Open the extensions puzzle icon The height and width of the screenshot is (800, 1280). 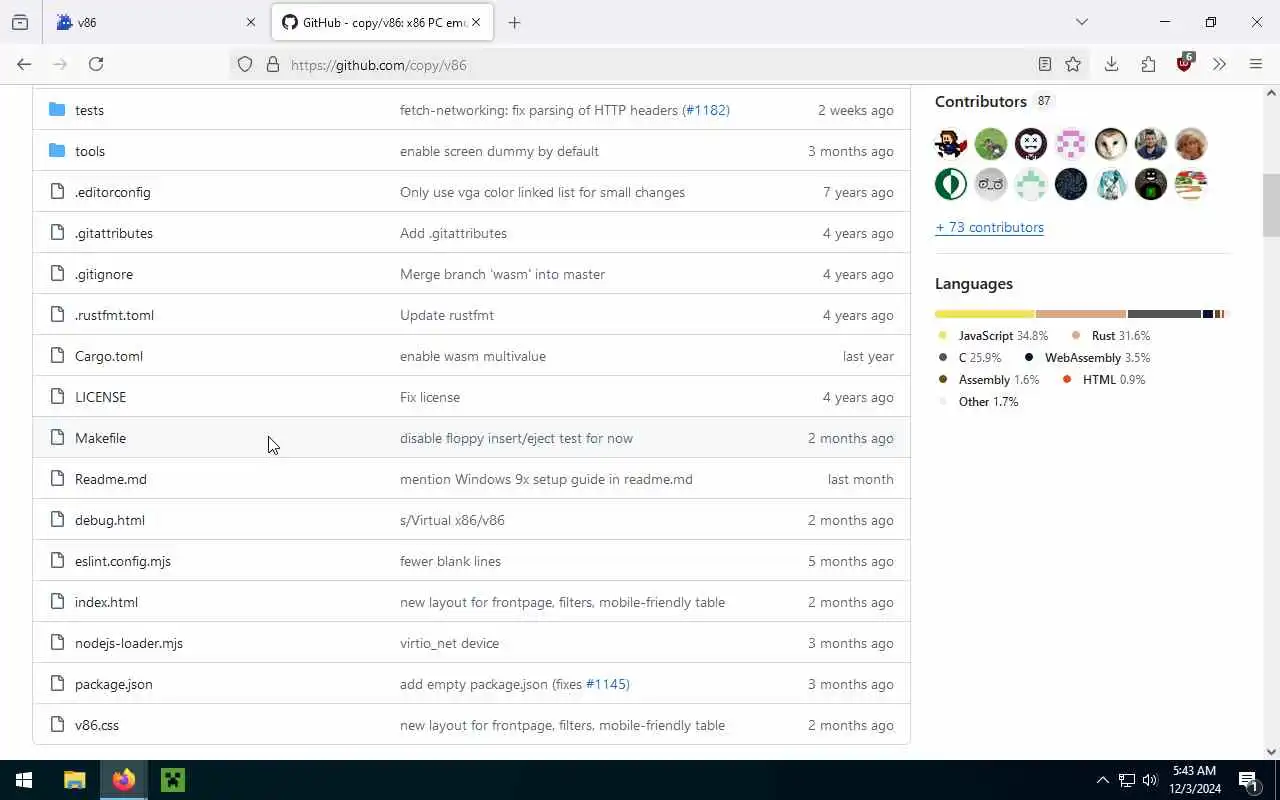[x=1148, y=64]
